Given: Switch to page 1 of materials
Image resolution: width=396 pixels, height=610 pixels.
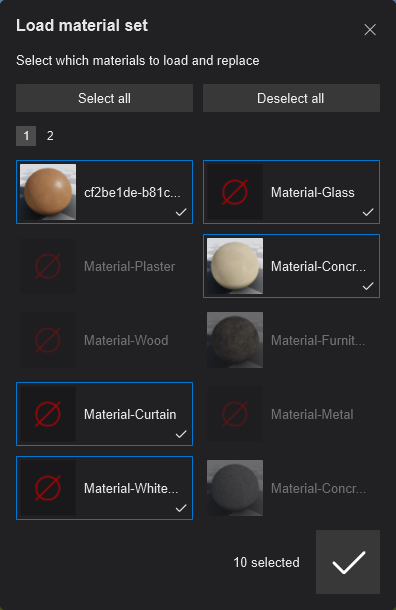Looking at the screenshot, I should coord(26,136).
